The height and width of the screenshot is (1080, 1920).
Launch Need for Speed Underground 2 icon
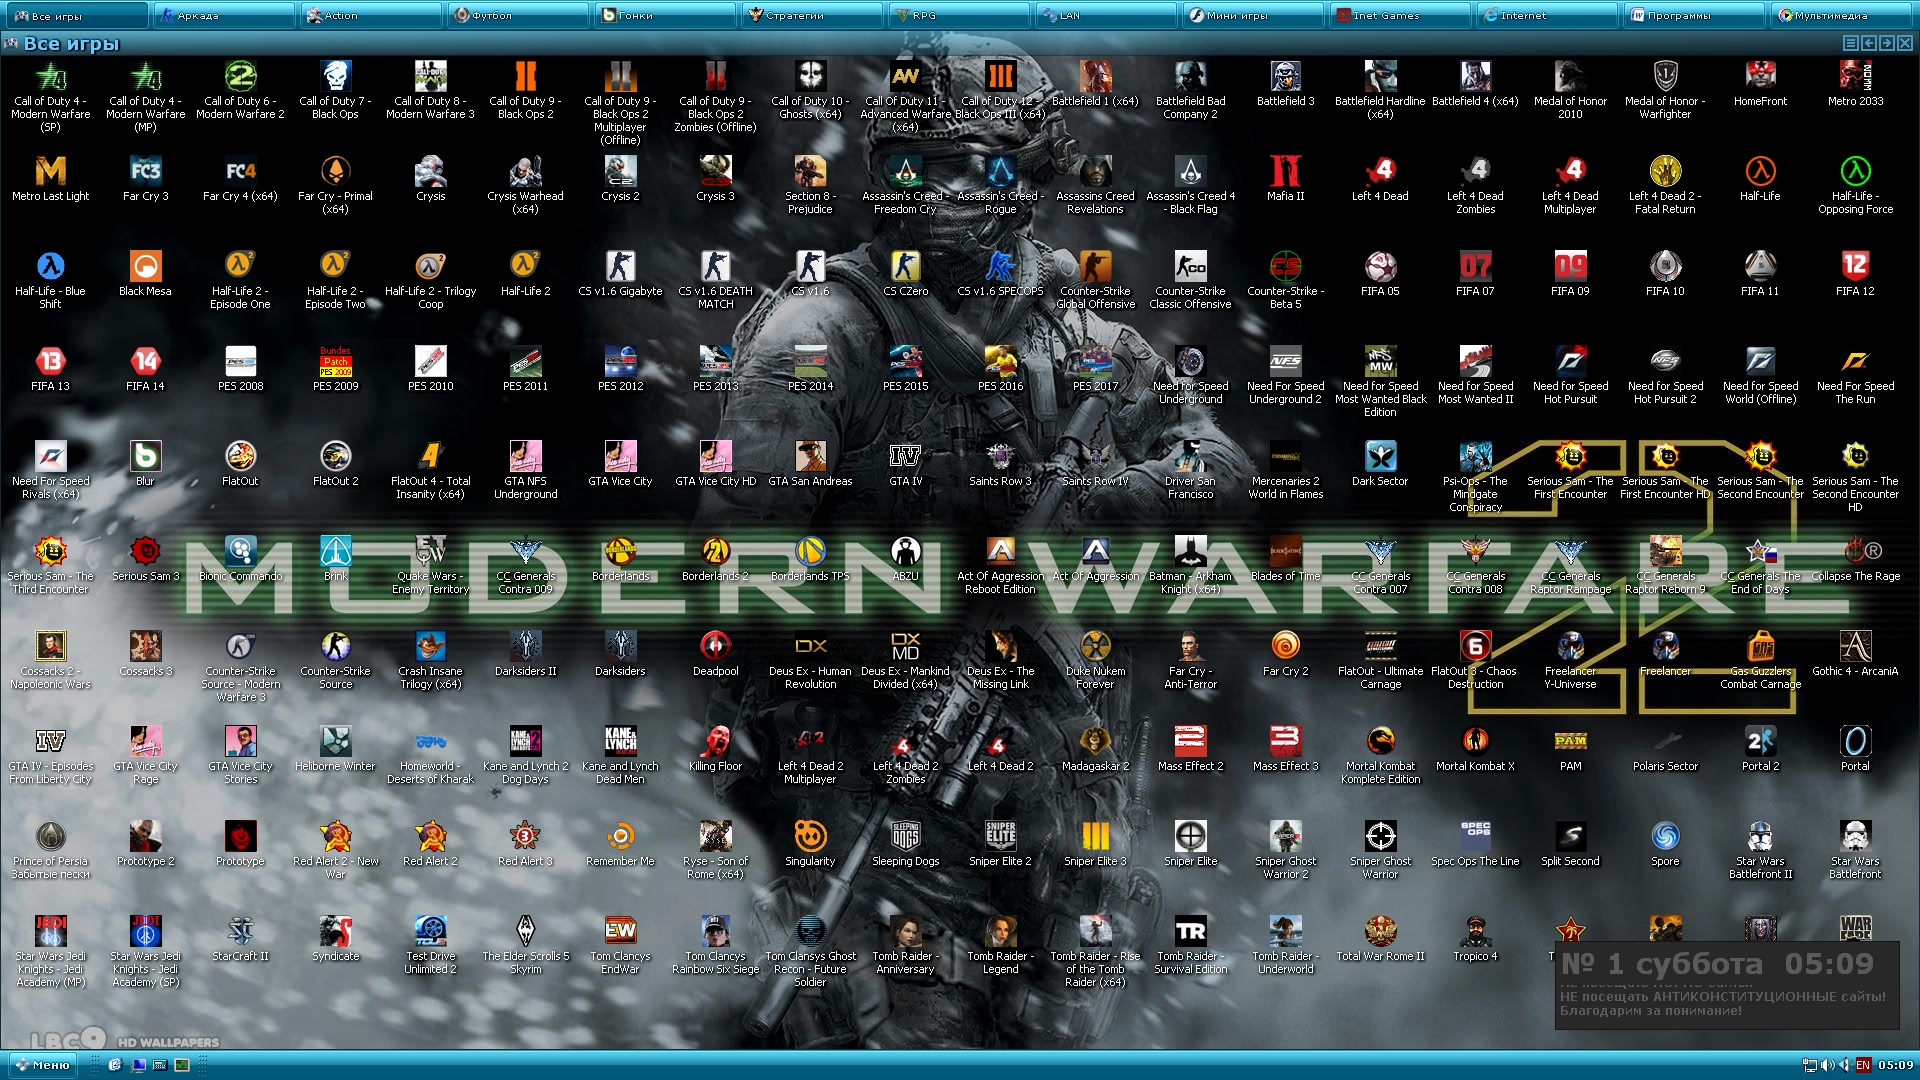click(1285, 362)
